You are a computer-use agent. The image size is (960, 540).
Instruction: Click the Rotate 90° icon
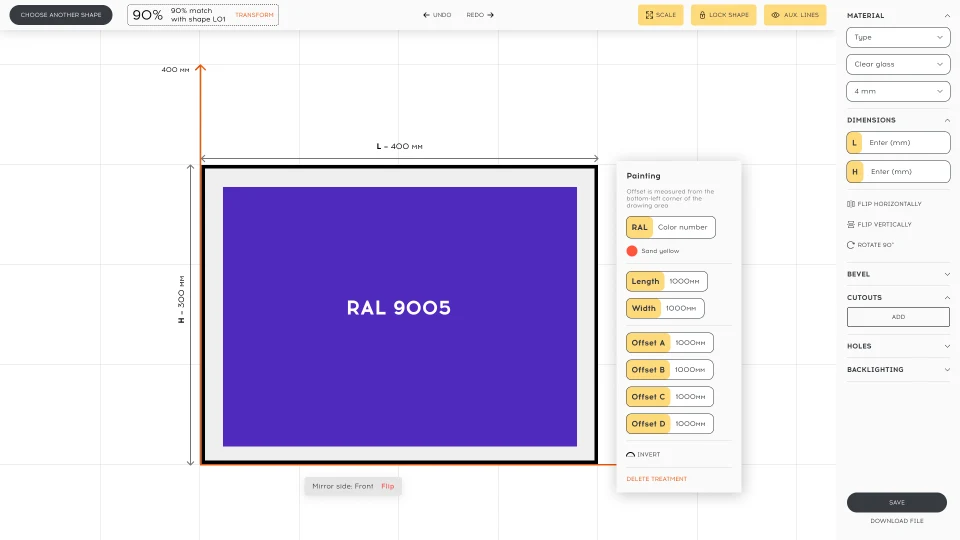[850, 245]
